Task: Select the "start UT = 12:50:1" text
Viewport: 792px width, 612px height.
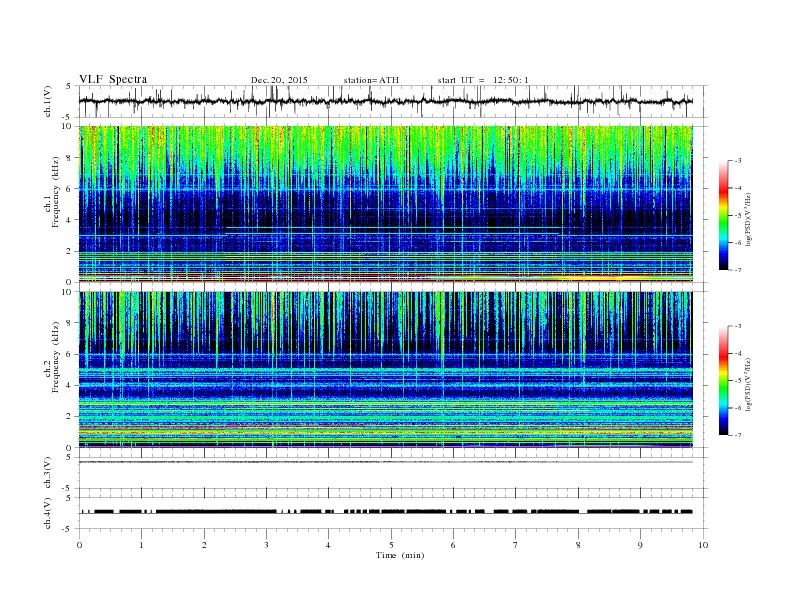Action: (483, 80)
